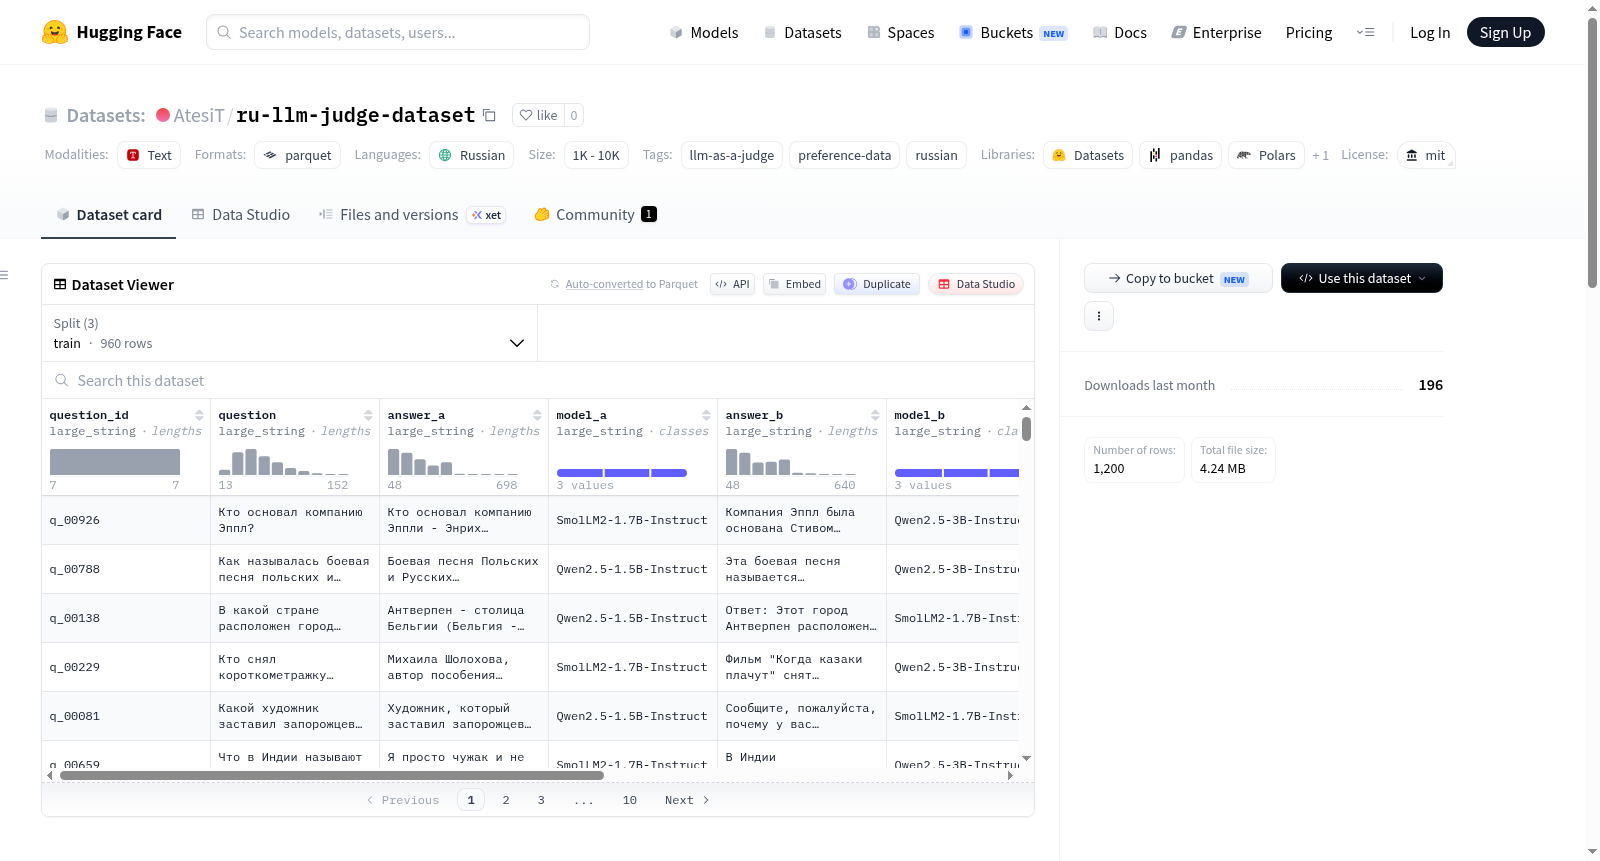1600x861 pixels.
Task: Click the llm-as-a-judge tag
Action: pos(732,155)
